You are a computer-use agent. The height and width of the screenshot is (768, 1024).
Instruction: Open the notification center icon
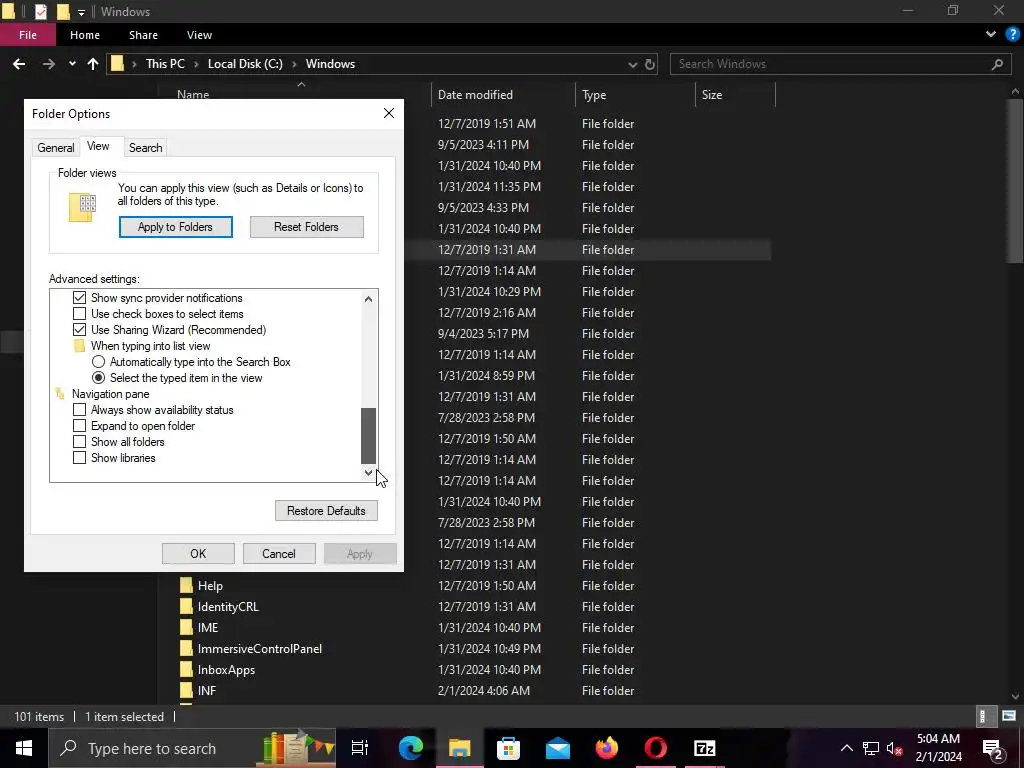click(x=993, y=748)
